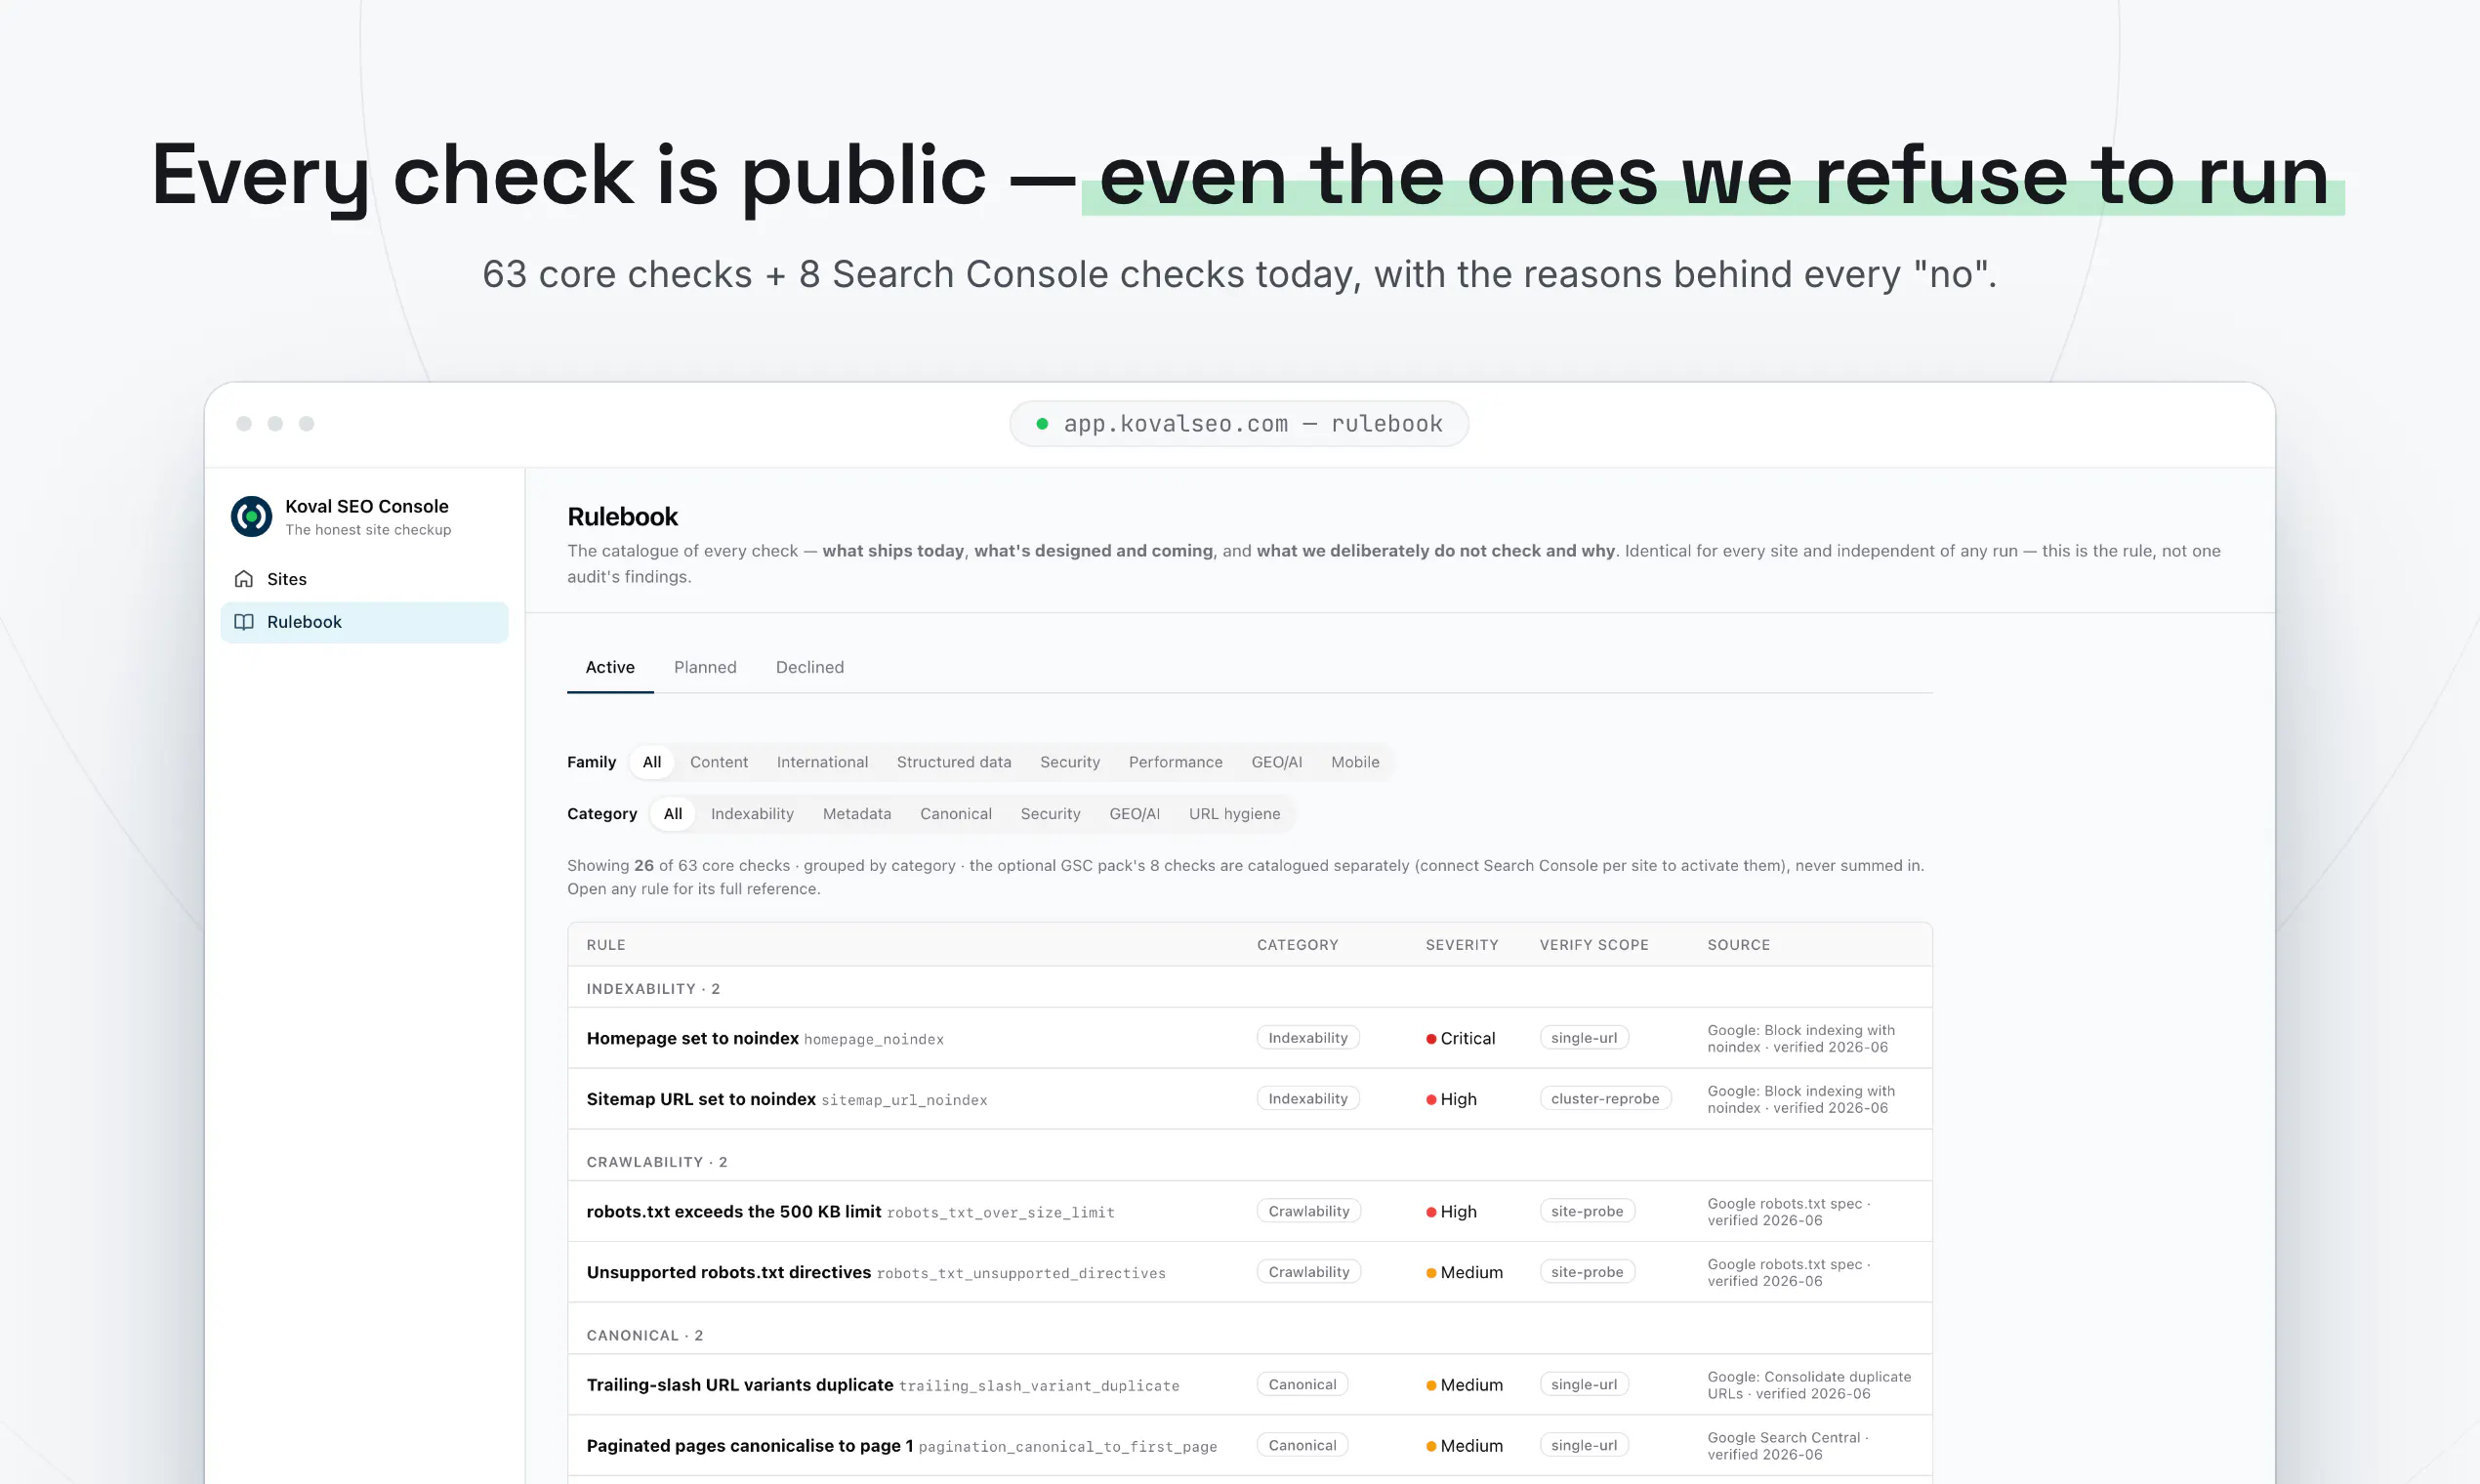Click the CANONICAL · 2 group header
Viewport: 2480px width, 1484px height.
coord(645,1336)
